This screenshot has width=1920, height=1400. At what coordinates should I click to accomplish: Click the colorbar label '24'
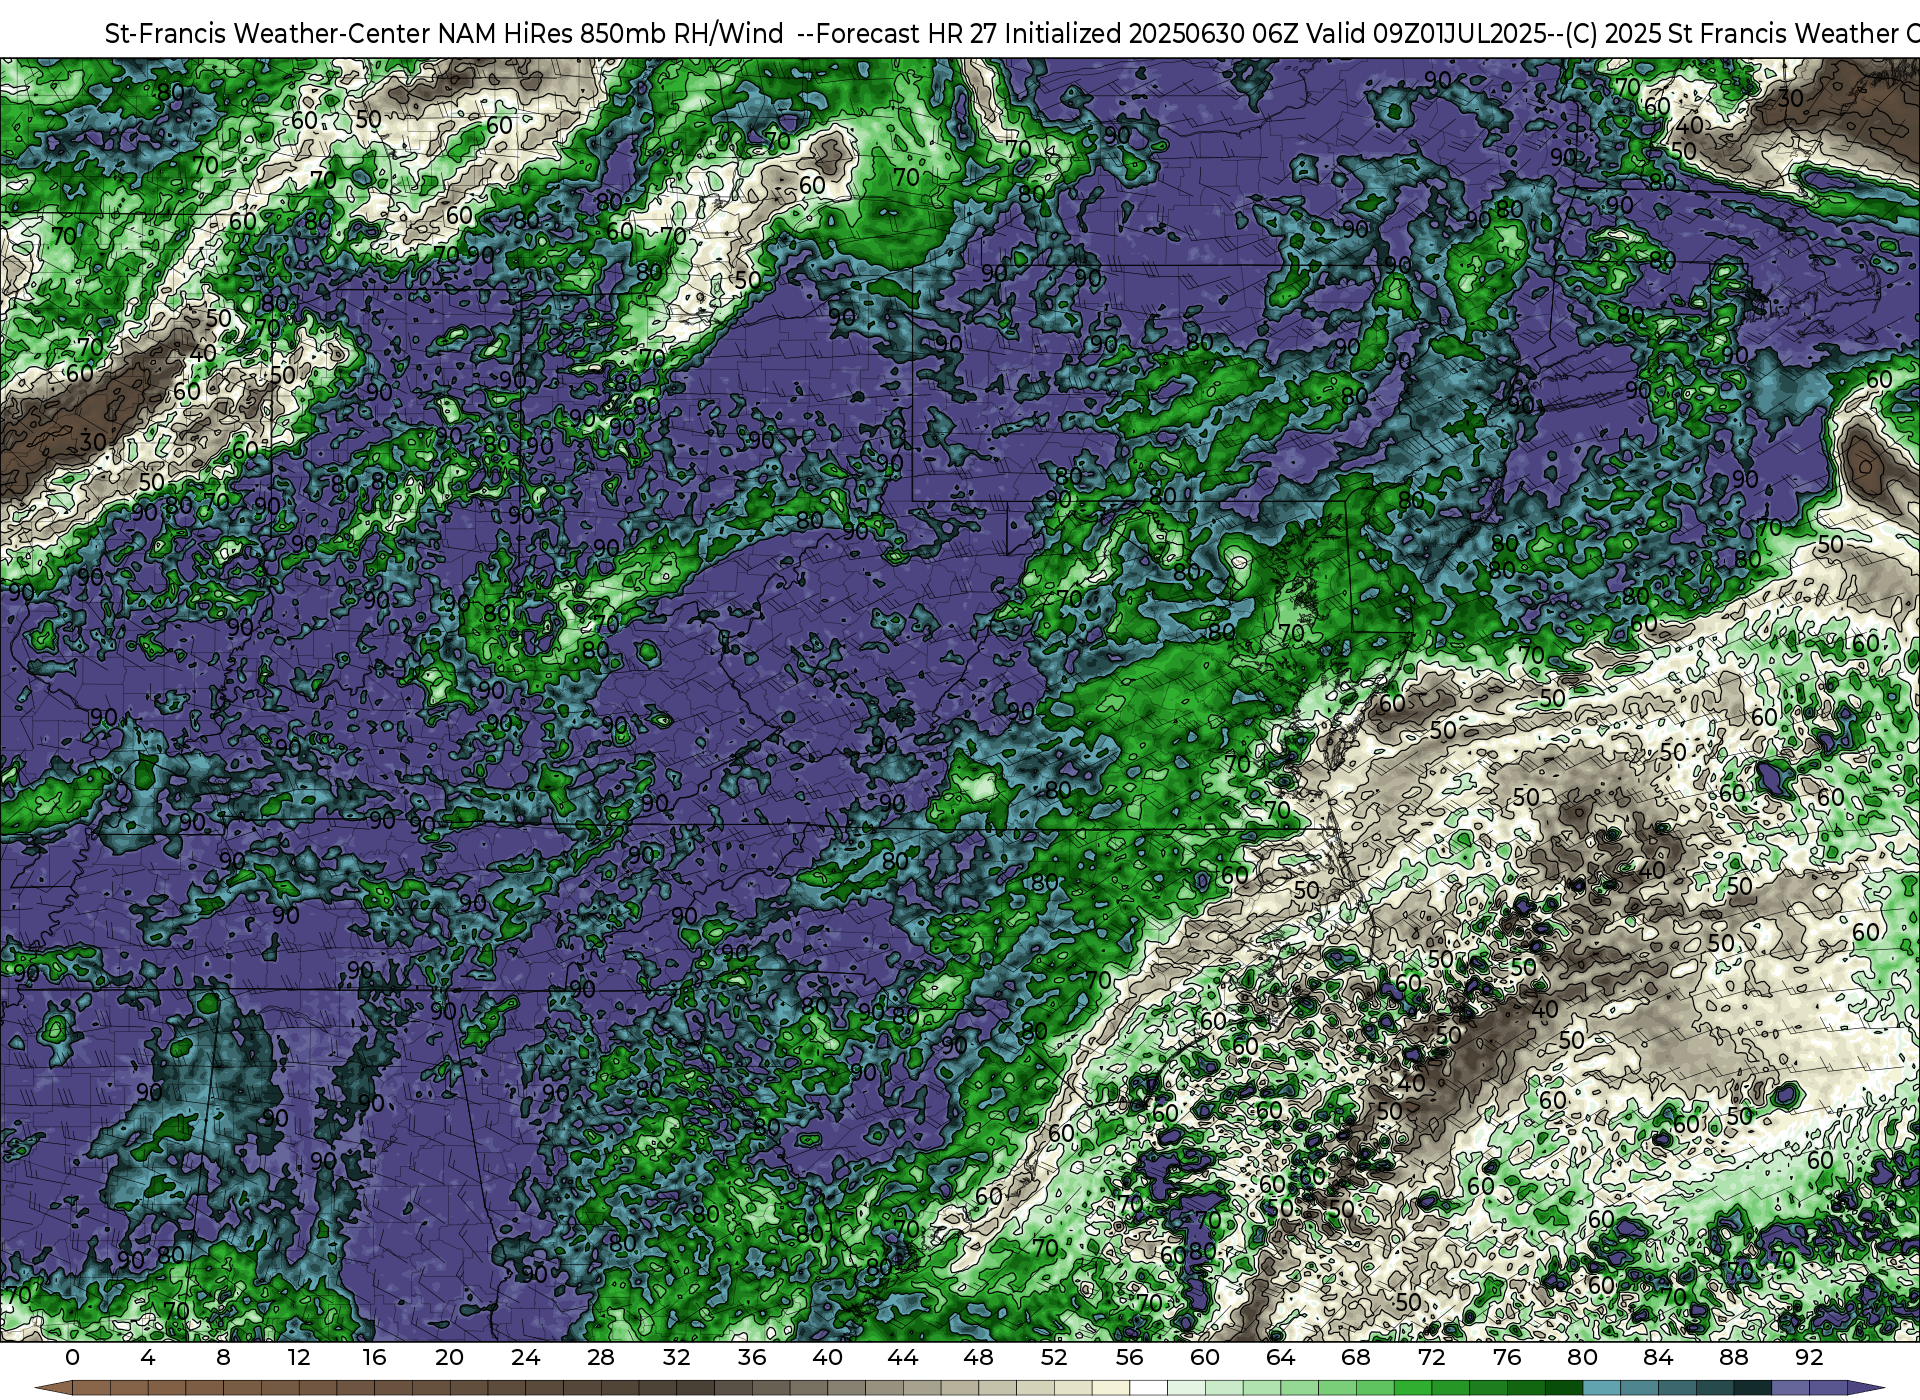(x=526, y=1357)
